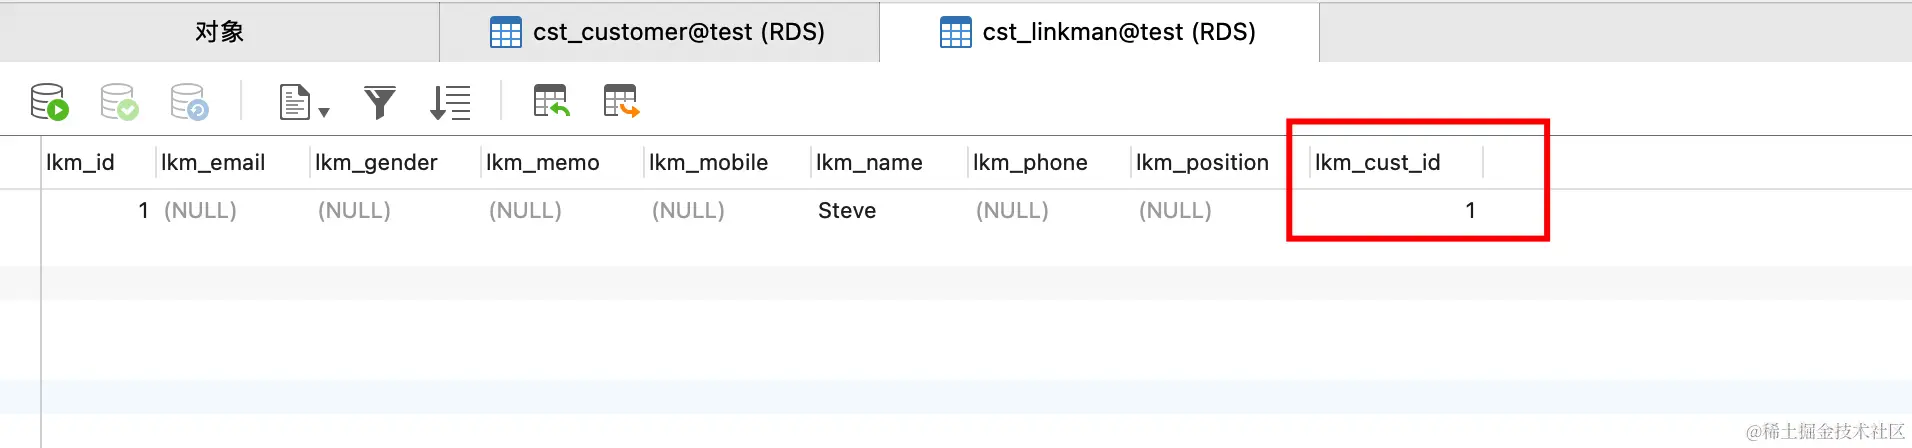Click the sort rows icon
This screenshot has width=1912, height=448.
(450, 102)
